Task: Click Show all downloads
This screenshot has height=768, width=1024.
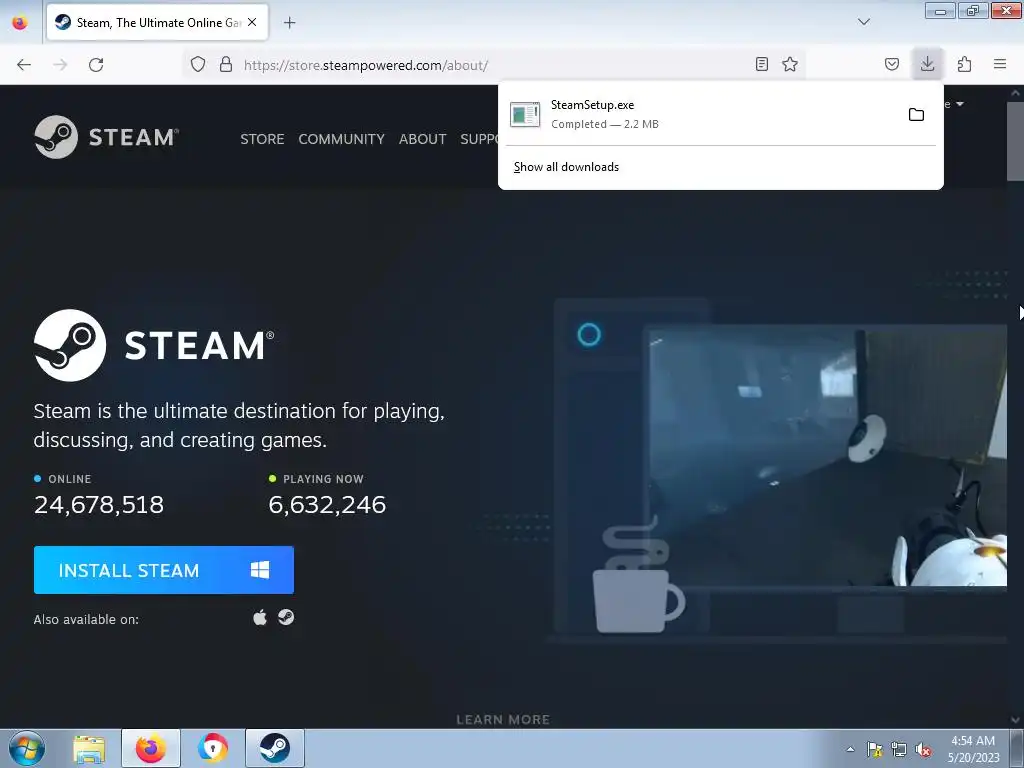Action: tap(566, 167)
